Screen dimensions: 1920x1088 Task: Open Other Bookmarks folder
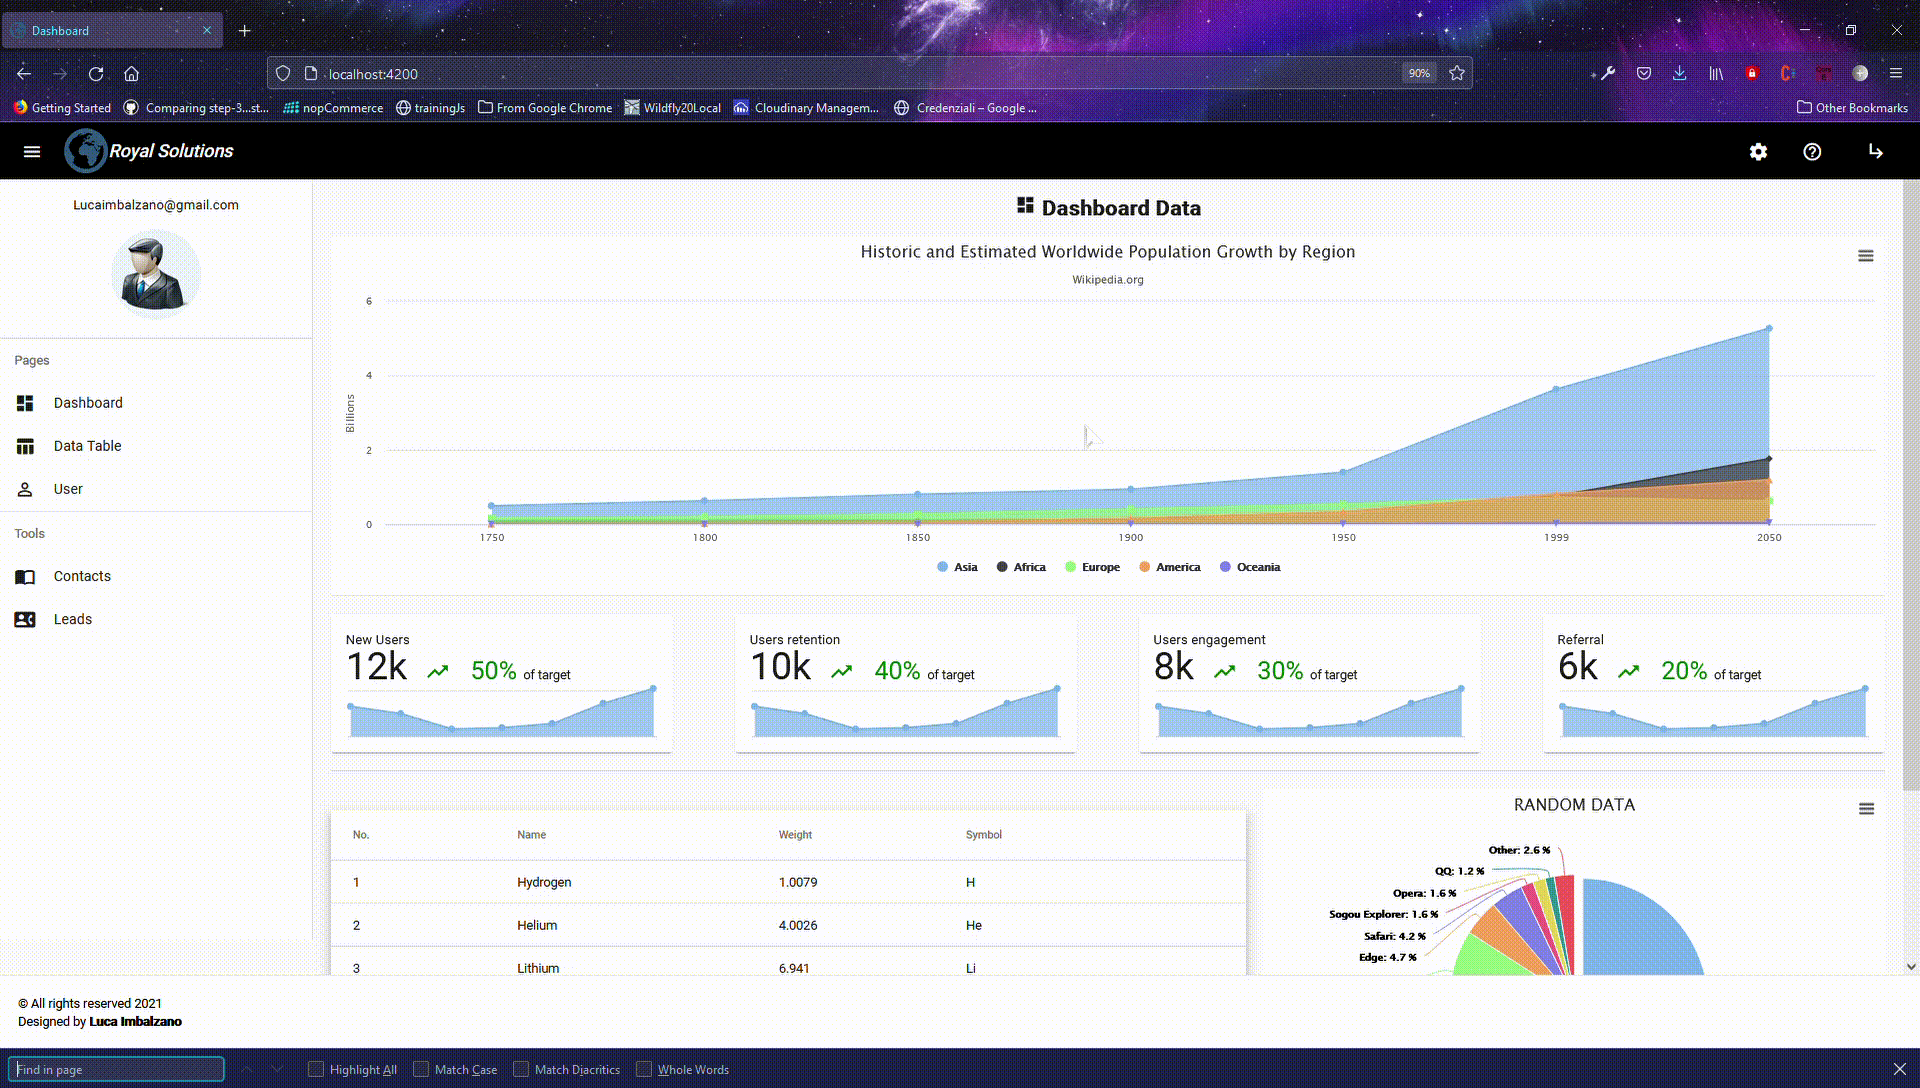pyautogui.click(x=1853, y=108)
